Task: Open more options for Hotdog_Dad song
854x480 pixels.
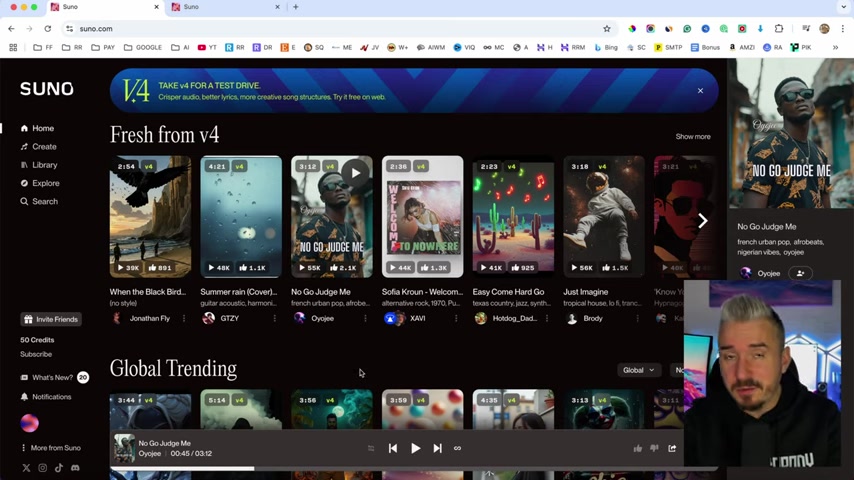Action: [x=547, y=318]
